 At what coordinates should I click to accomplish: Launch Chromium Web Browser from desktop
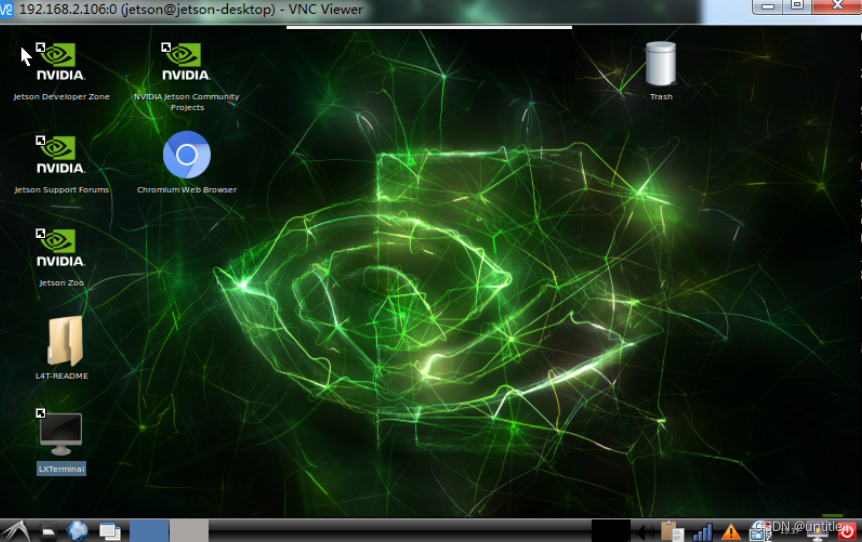click(x=187, y=154)
